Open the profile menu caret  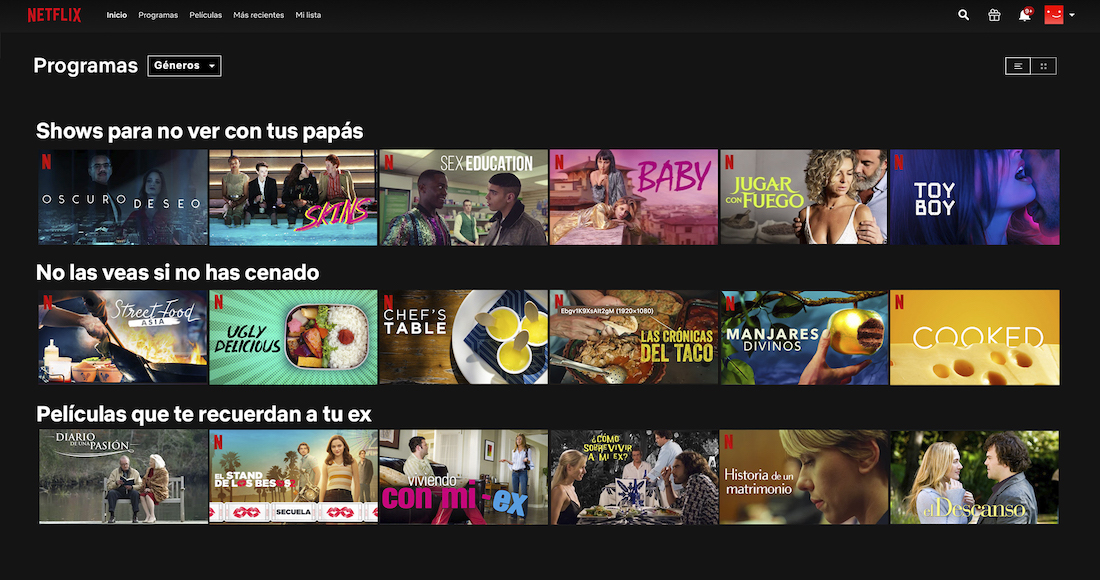[x=1072, y=15]
